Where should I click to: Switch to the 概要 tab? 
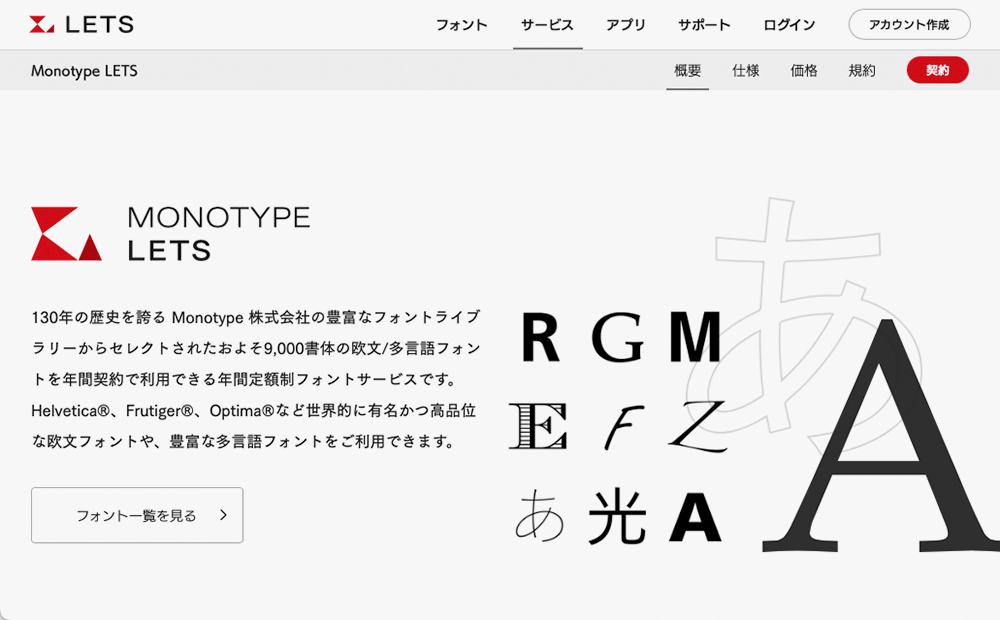686,70
